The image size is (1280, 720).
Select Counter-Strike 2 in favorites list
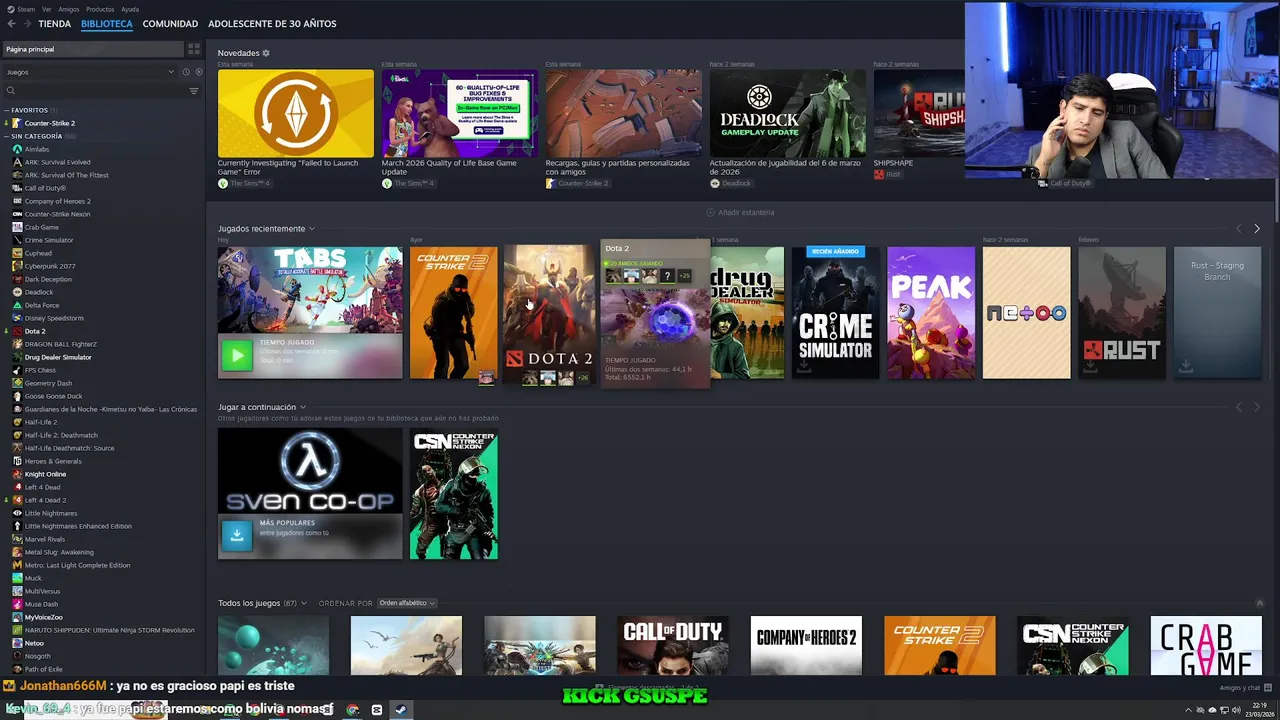pos(50,123)
